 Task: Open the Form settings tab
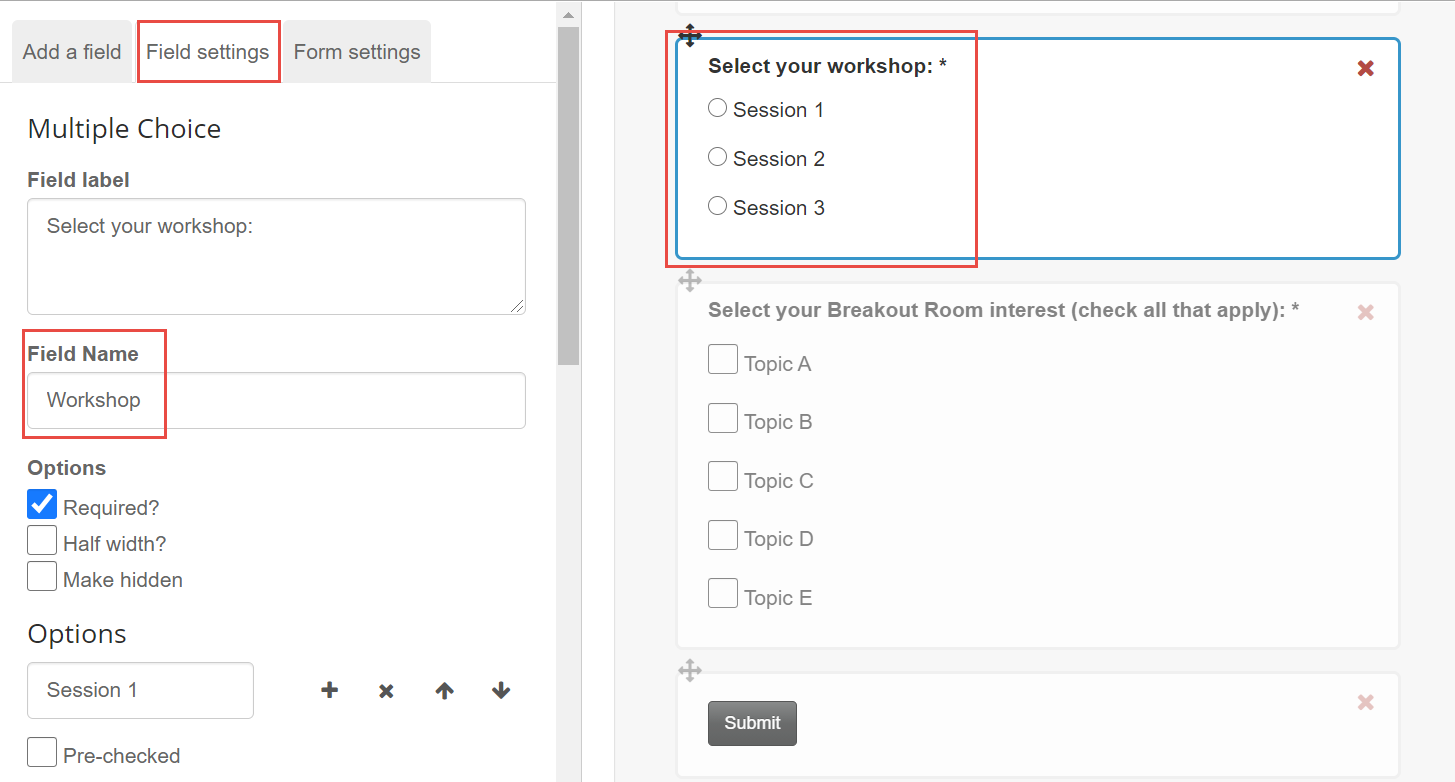point(357,52)
